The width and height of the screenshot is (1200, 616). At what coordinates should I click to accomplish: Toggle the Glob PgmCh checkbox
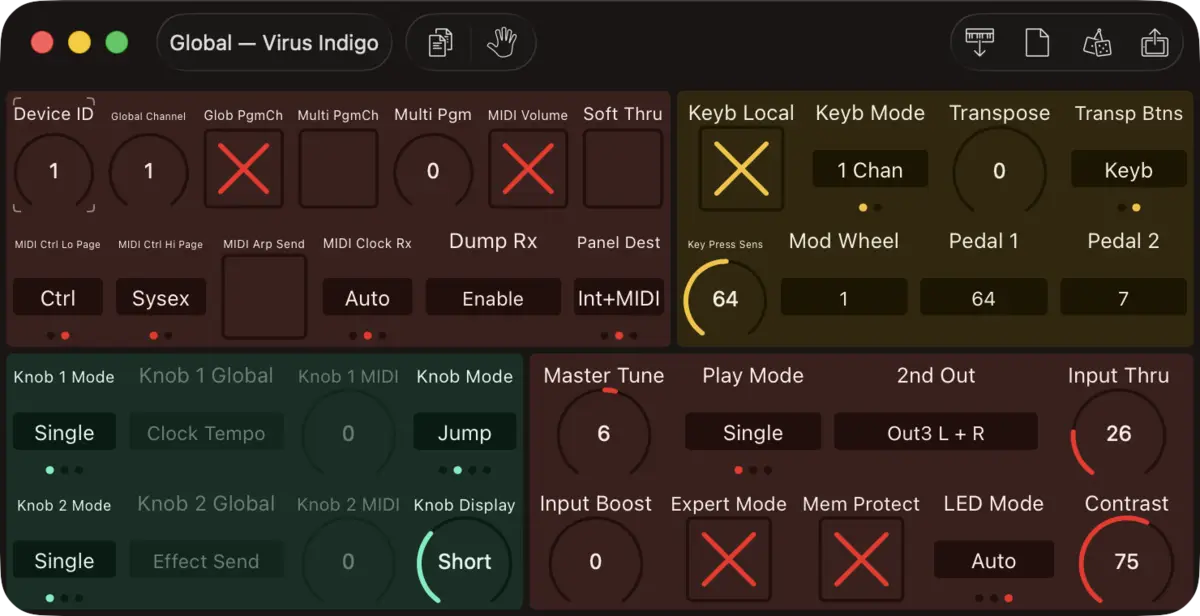point(244,169)
